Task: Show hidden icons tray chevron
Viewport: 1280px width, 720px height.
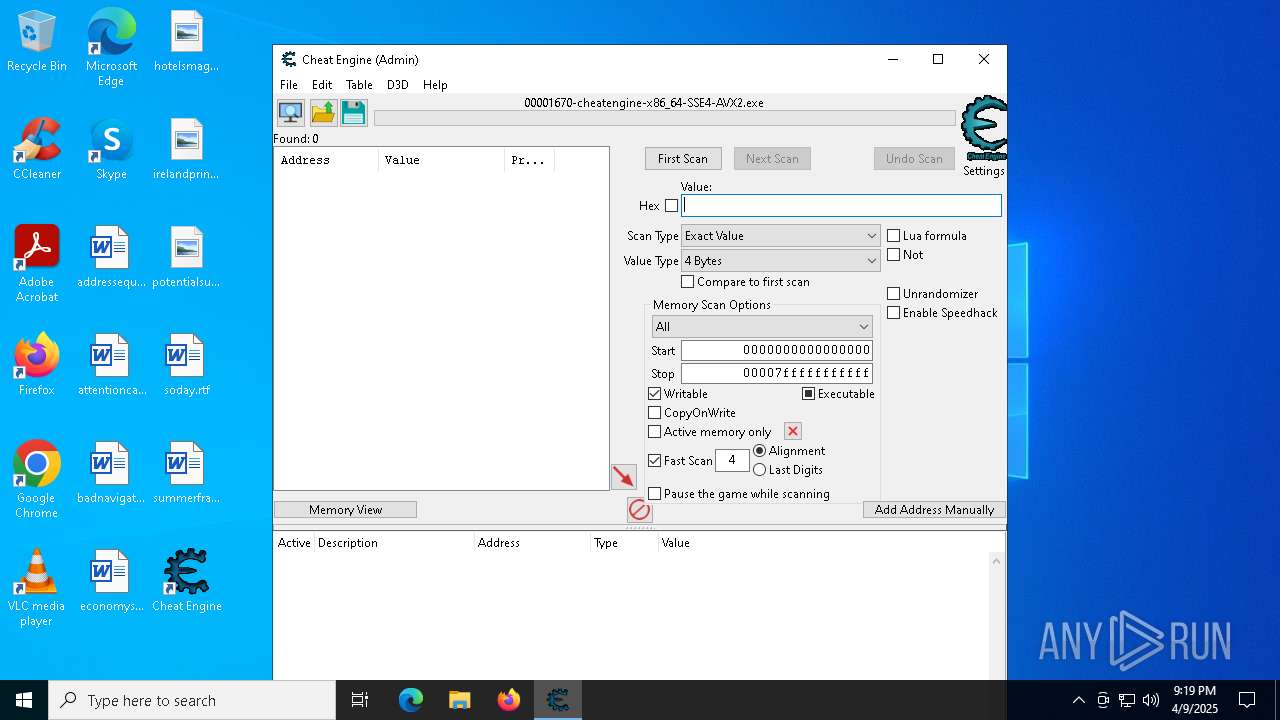Action: pyautogui.click(x=1078, y=700)
